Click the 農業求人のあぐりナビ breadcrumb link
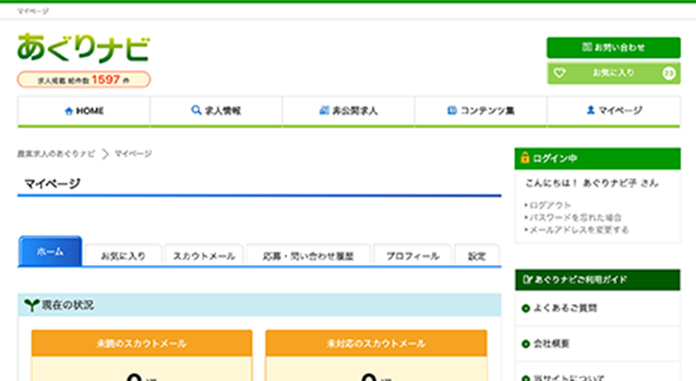Screen dimensions: 696x381 [56, 154]
